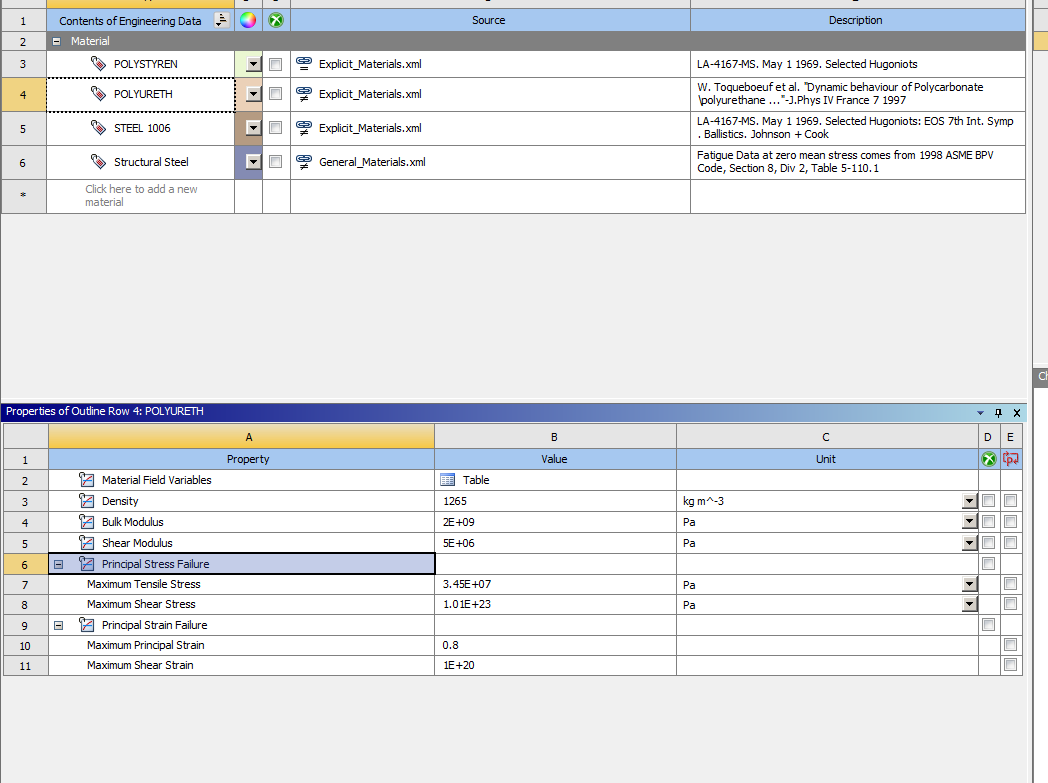The height and width of the screenshot is (783, 1048).
Task: Click the parameterize icon in column E header
Action: click(x=1010, y=459)
